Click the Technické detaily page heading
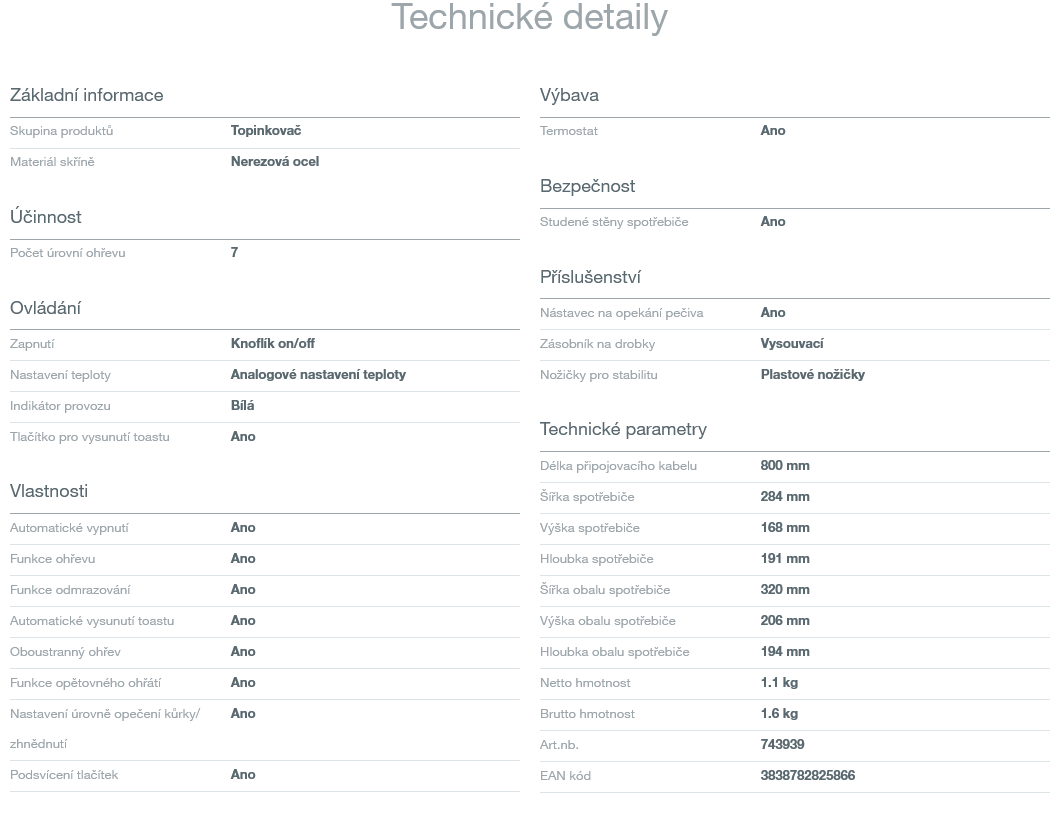Viewport: 1060px width, 838px height. (x=529, y=17)
